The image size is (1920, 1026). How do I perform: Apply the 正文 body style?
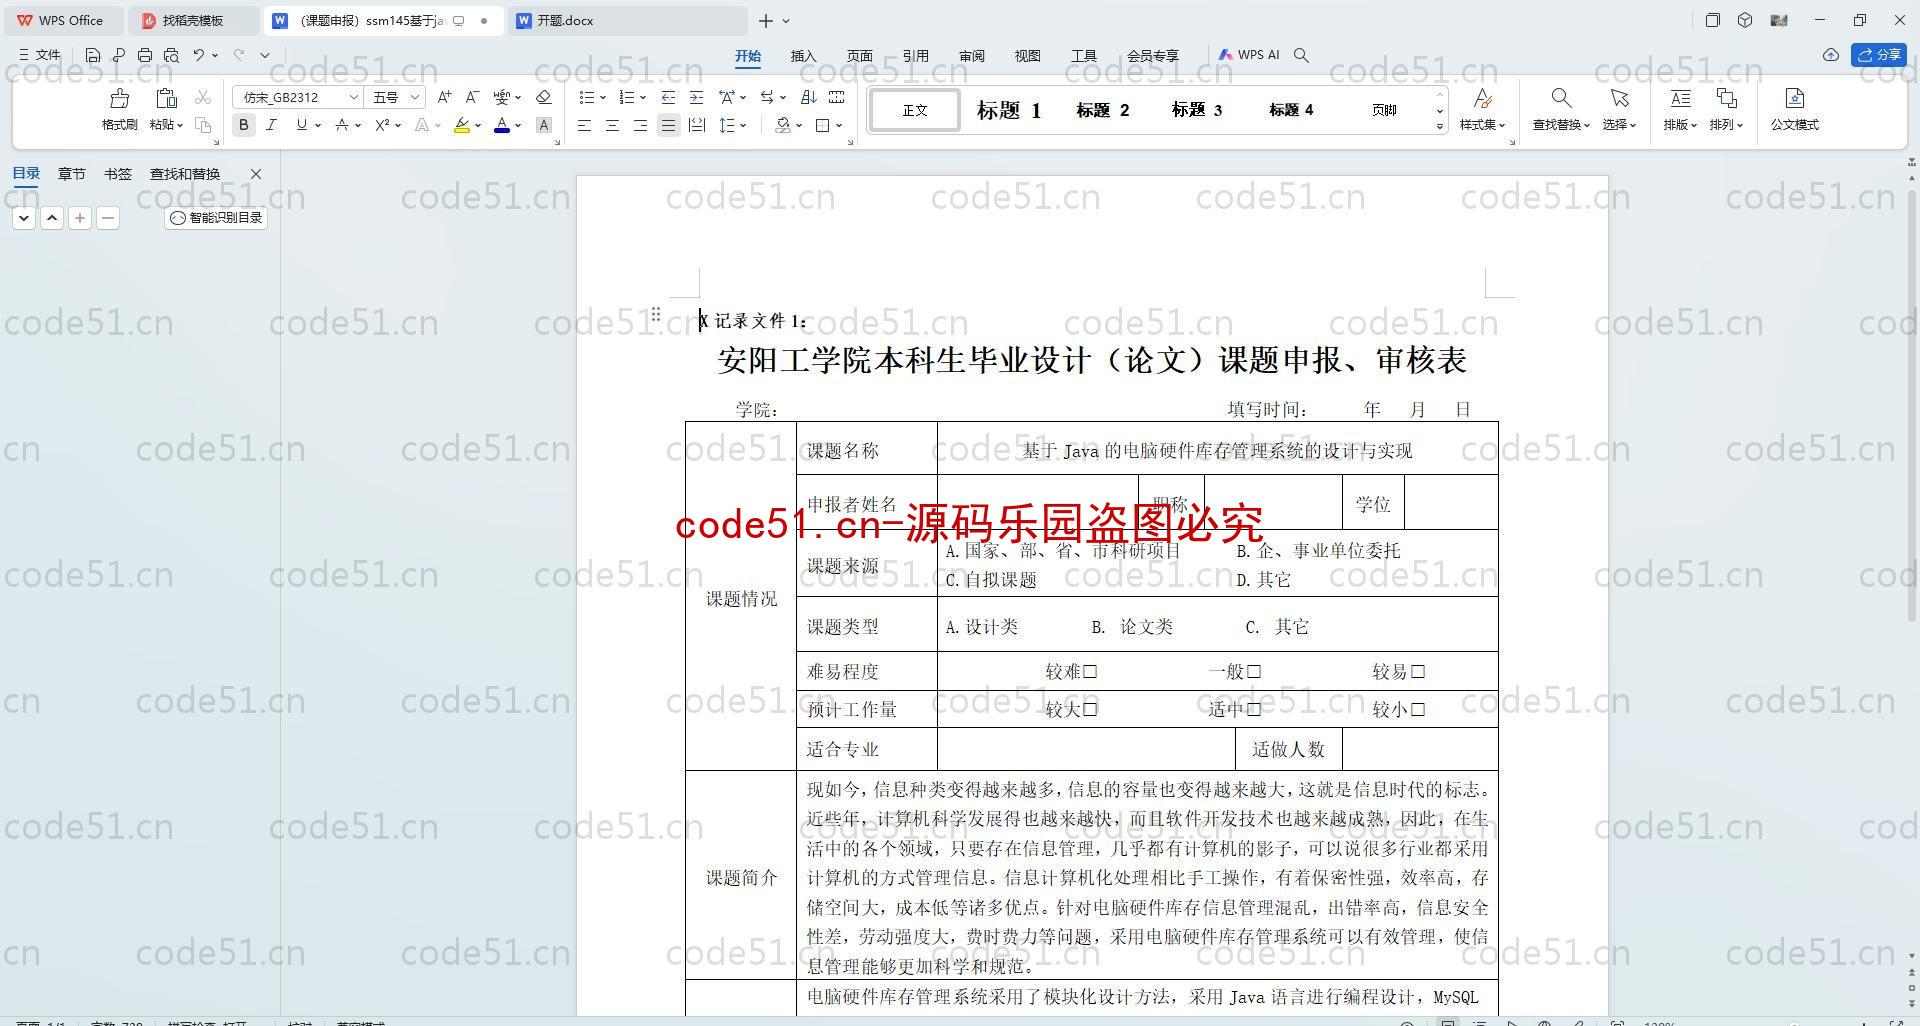(915, 110)
